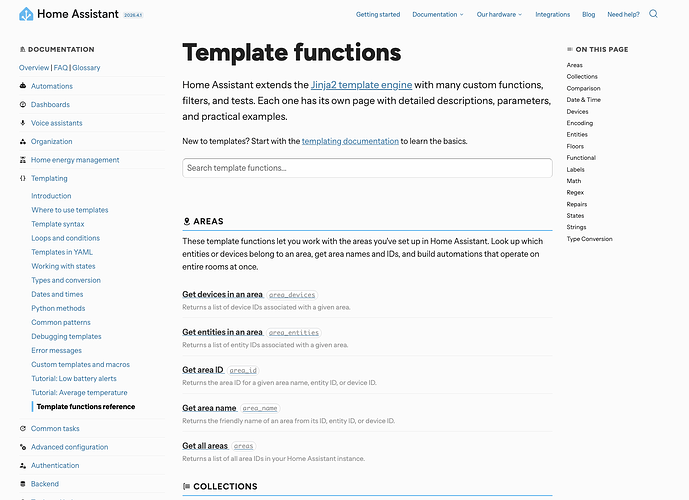Click the Voice assistants microphone icon
This screenshot has width=689, height=500.
22,123
